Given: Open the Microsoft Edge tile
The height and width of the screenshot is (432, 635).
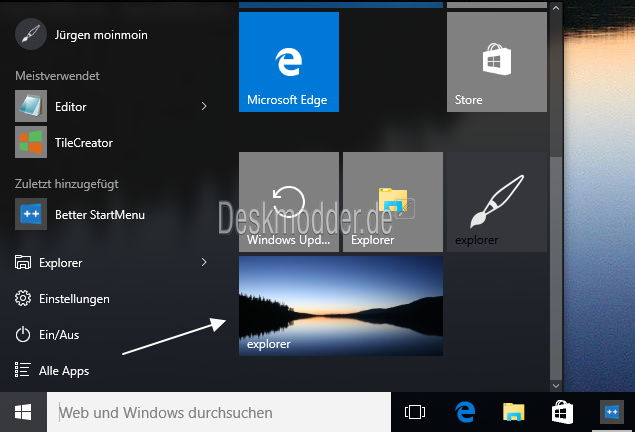Looking at the screenshot, I should coord(289,62).
